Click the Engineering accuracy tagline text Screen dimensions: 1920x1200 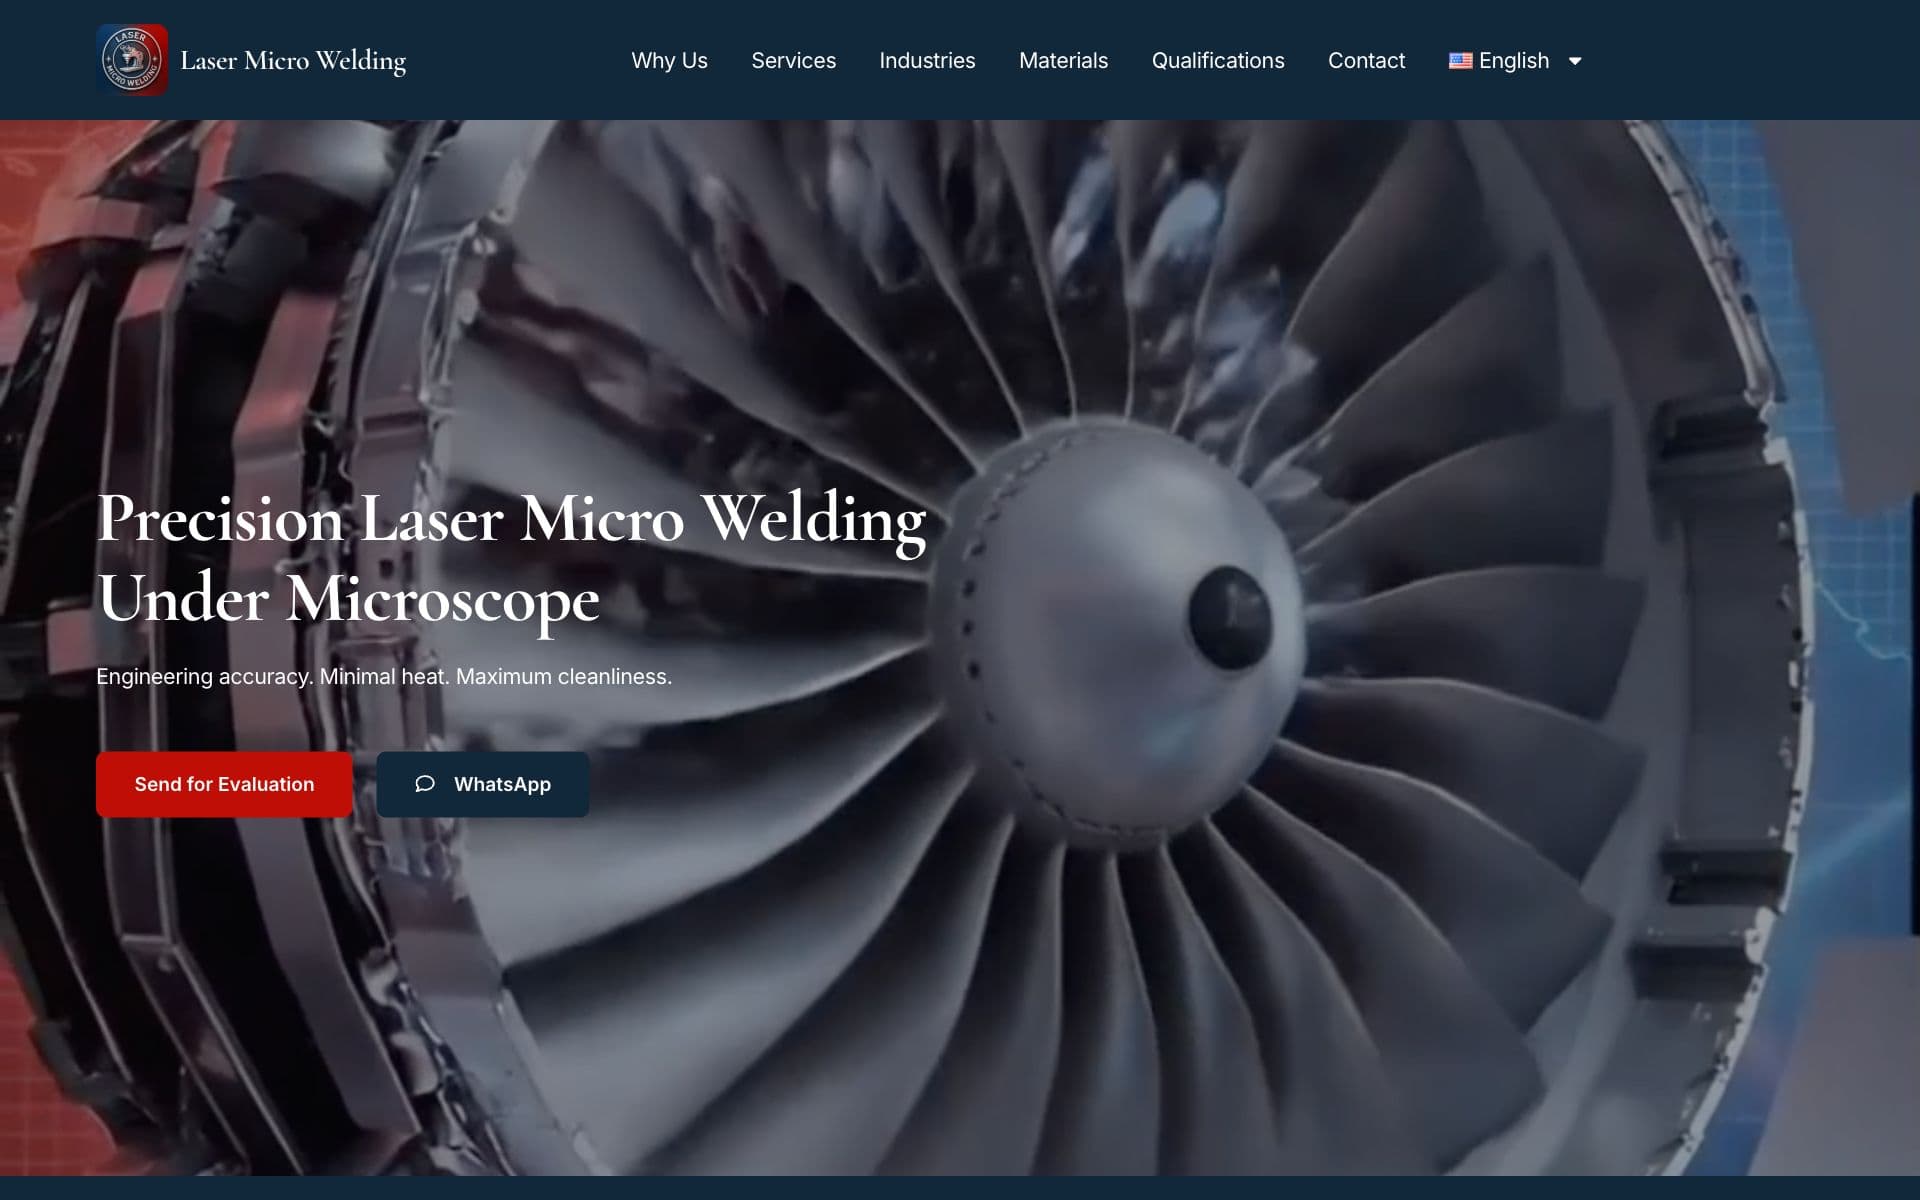(384, 677)
